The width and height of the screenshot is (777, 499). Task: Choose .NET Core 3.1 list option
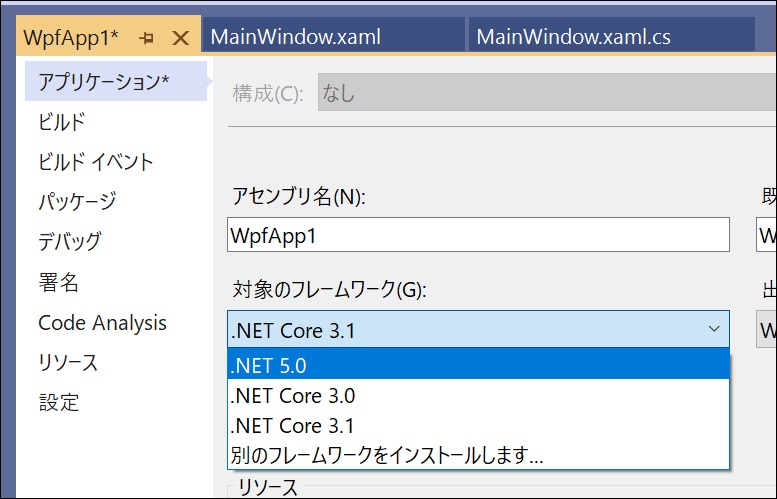pos(478,426)
